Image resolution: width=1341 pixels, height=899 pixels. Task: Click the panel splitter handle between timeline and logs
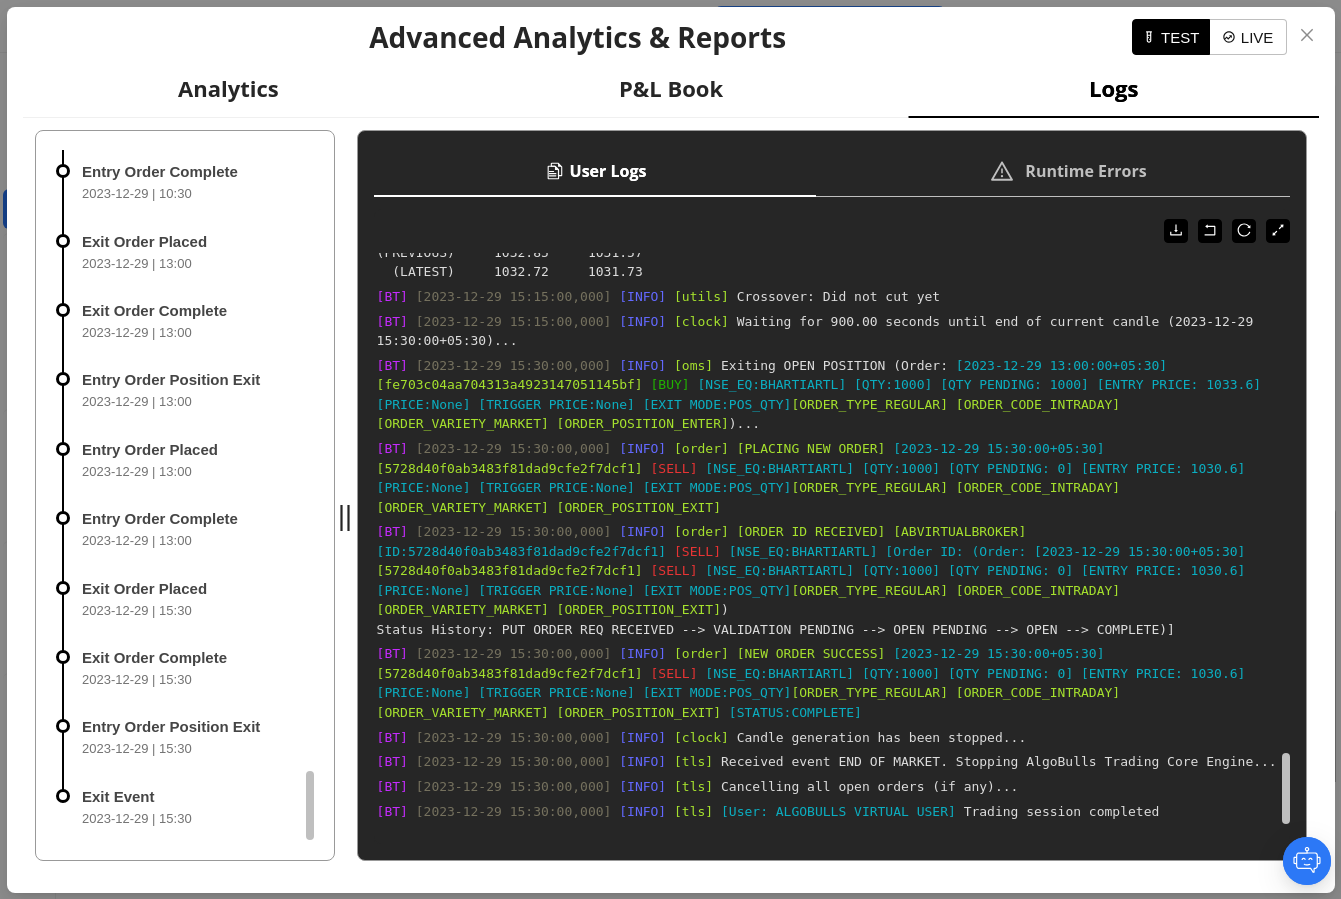click(345, 518)
